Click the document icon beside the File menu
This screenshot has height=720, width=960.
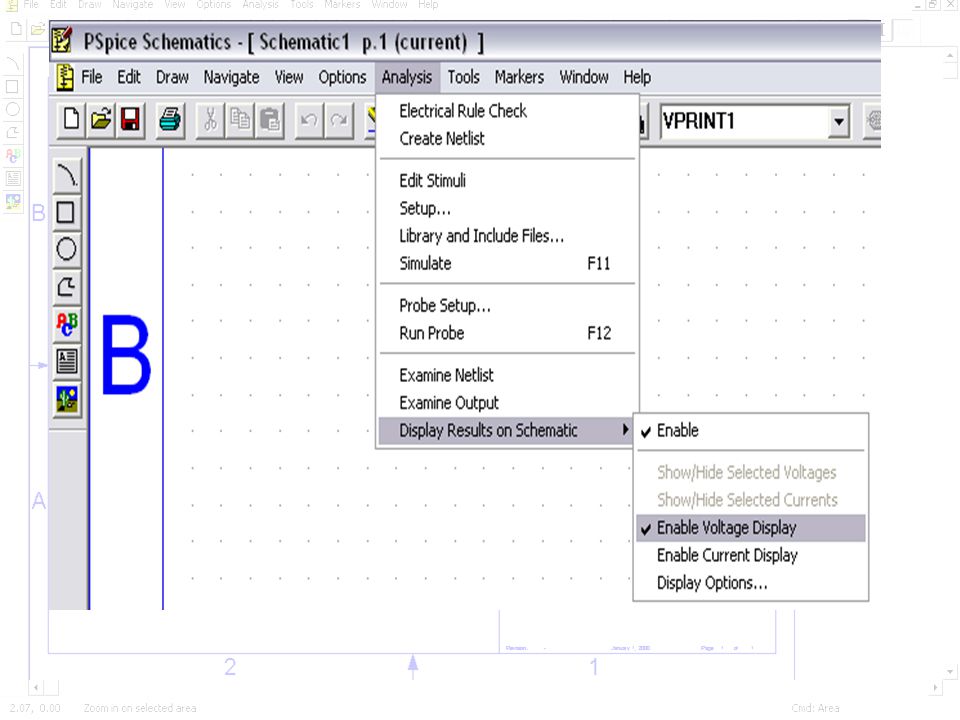[65, 78]
